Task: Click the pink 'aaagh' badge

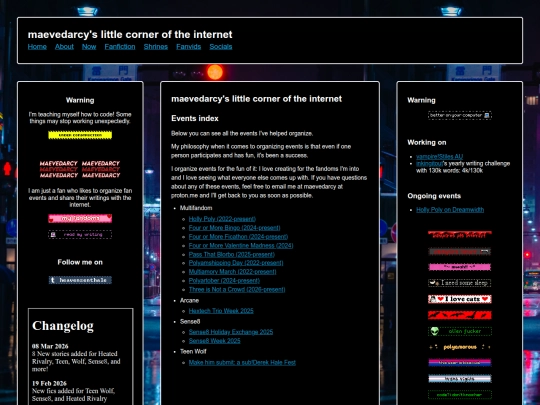Action: pyautogui.click(x=460, y=267)
